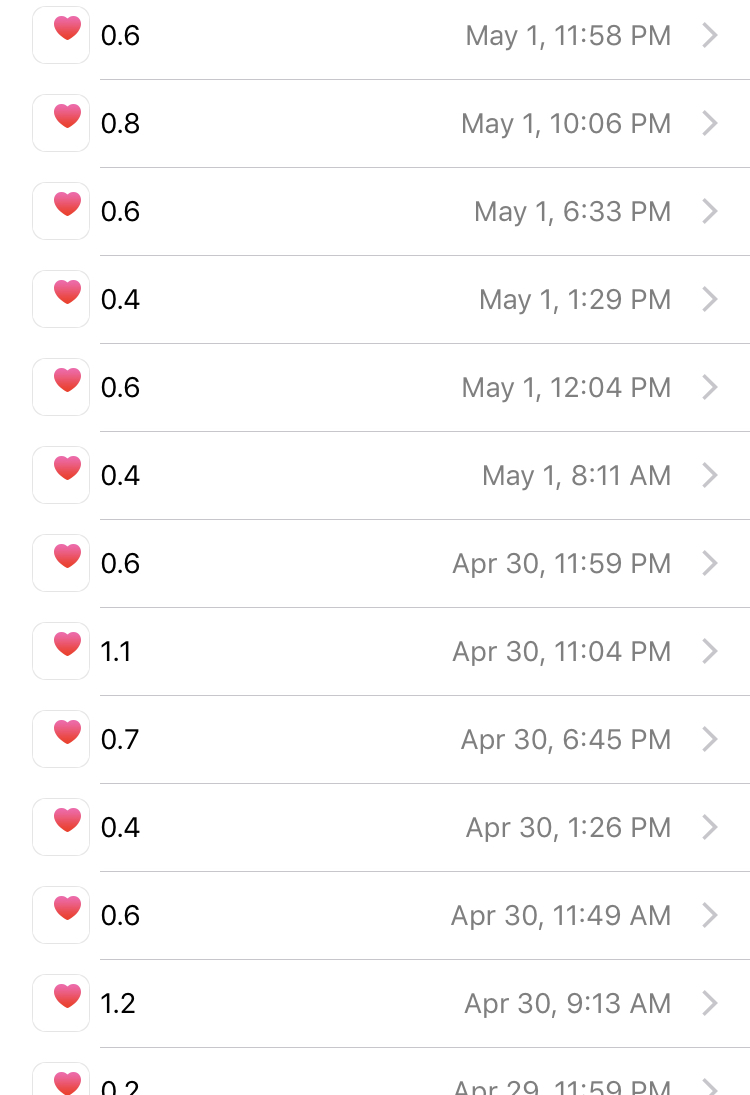The width and height of the screenshot is (750, 1095).
Task: Expand the Apr 30, 1:26 PM entry chevron
Action: [x=709, y=827]
